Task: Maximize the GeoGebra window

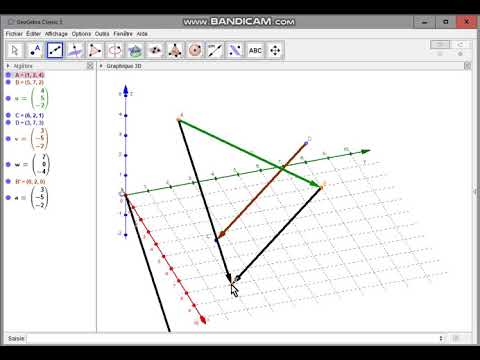Action: click(x=446, y=22)
